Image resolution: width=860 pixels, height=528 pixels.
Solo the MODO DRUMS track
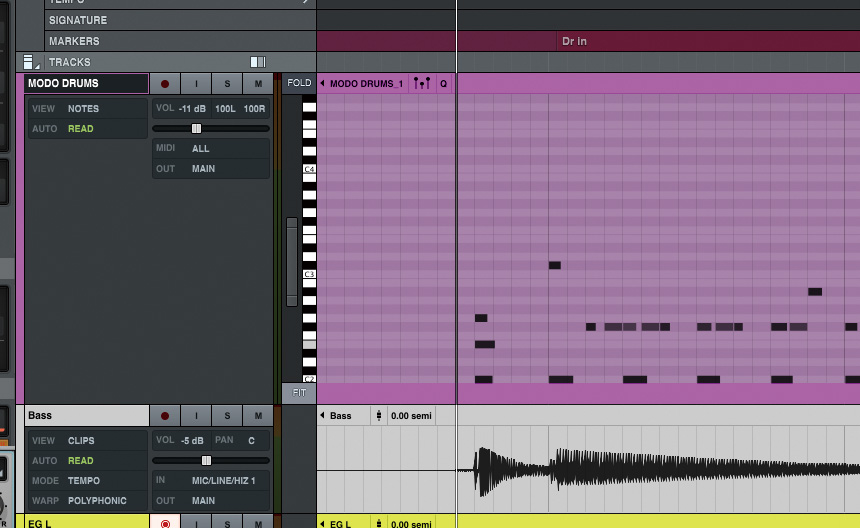[227, 84]
